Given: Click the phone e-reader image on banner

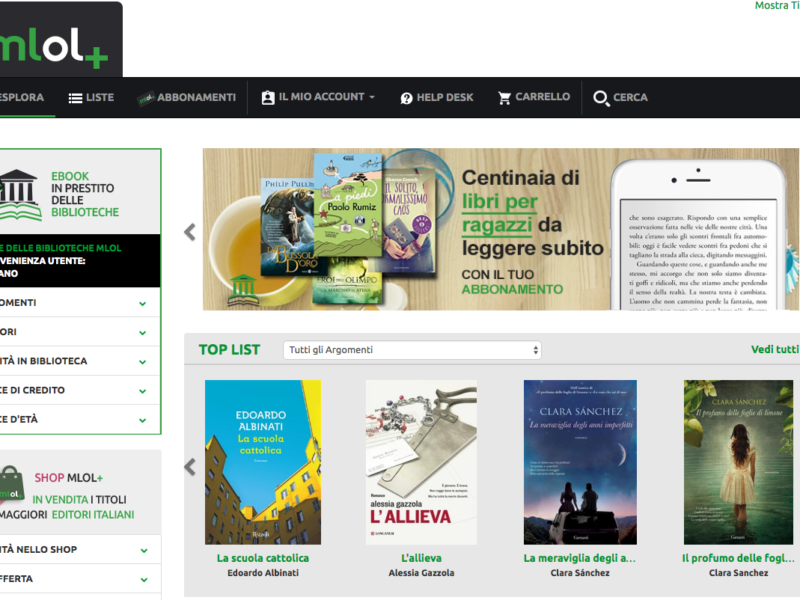Looking at the screenshot, I should click(x=698, y=234).
